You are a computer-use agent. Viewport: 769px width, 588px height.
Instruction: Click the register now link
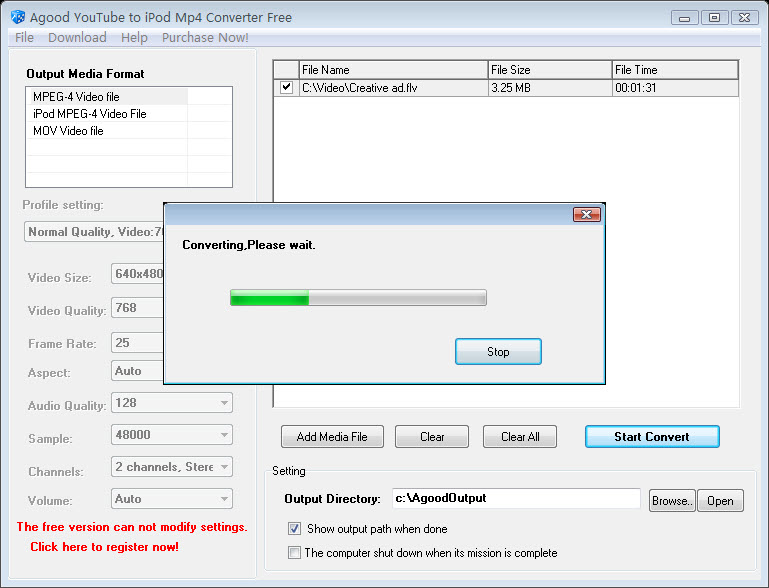[x=104, y=547]
